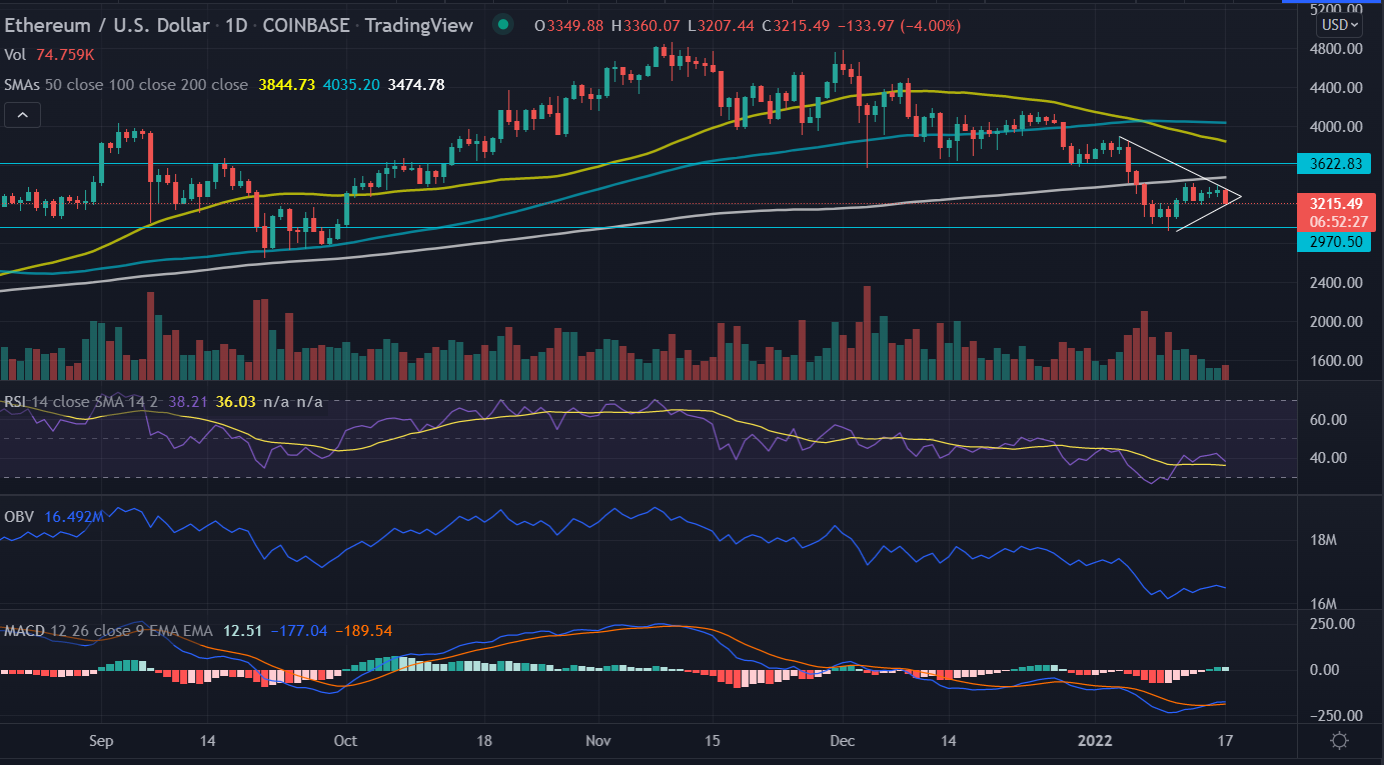Viewport: 1384px width, 765px height.
Task: Collapse the indicator legend with arrow button
Action: (x=21, y=115)
